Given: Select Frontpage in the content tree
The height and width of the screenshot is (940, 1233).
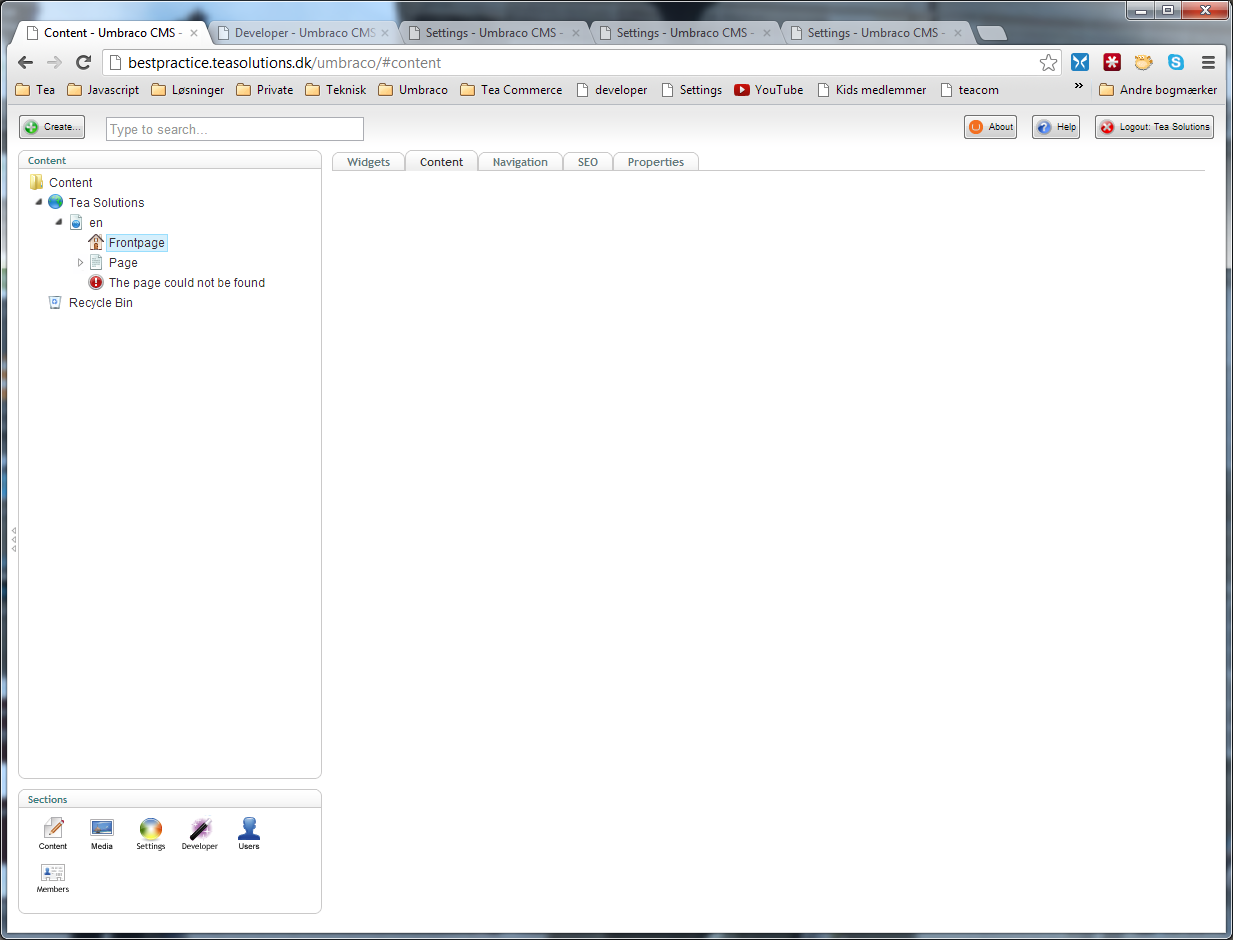Looking at the screenshot, I should [137, 242].
